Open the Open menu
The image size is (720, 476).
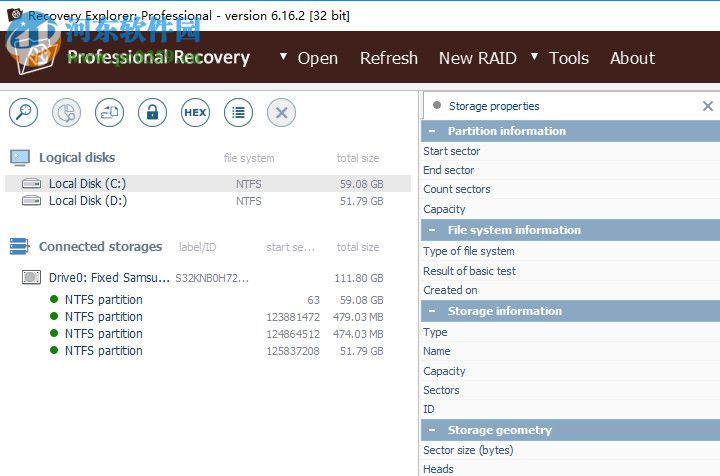pos(317,58)
